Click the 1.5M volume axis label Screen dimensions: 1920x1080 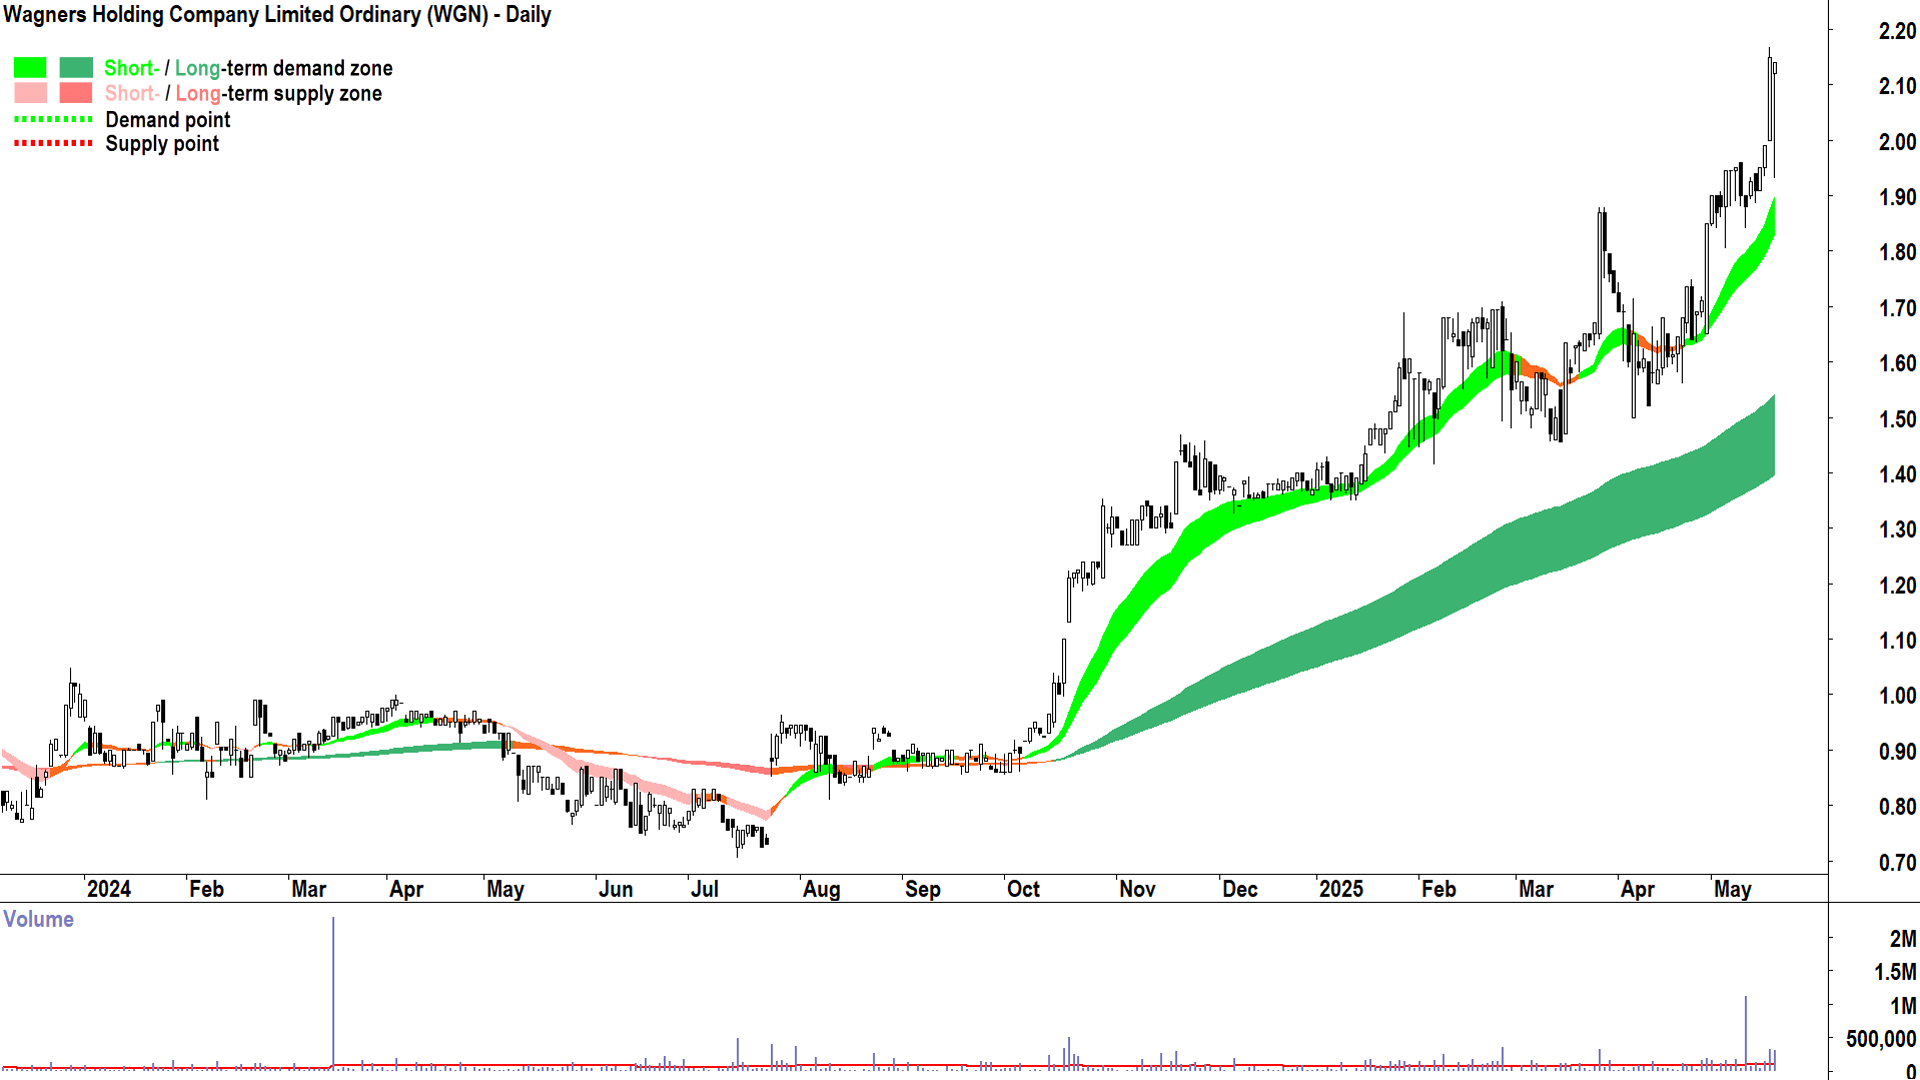[x=1895, y=972]
